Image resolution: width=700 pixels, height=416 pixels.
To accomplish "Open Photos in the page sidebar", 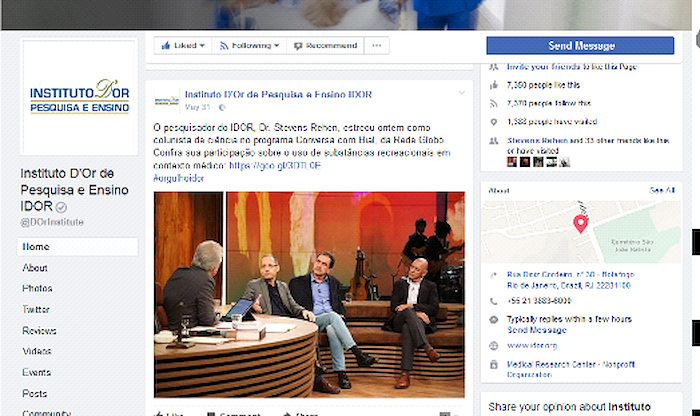I will tap(37, 288).
